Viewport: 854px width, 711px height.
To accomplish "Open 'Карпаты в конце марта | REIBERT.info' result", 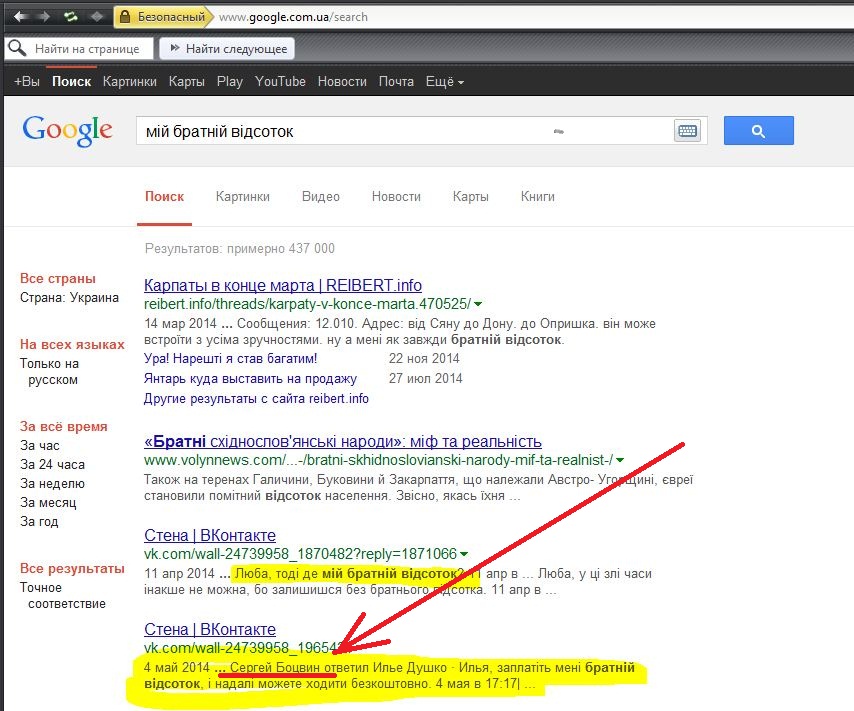I will click(x=283, y=285).
